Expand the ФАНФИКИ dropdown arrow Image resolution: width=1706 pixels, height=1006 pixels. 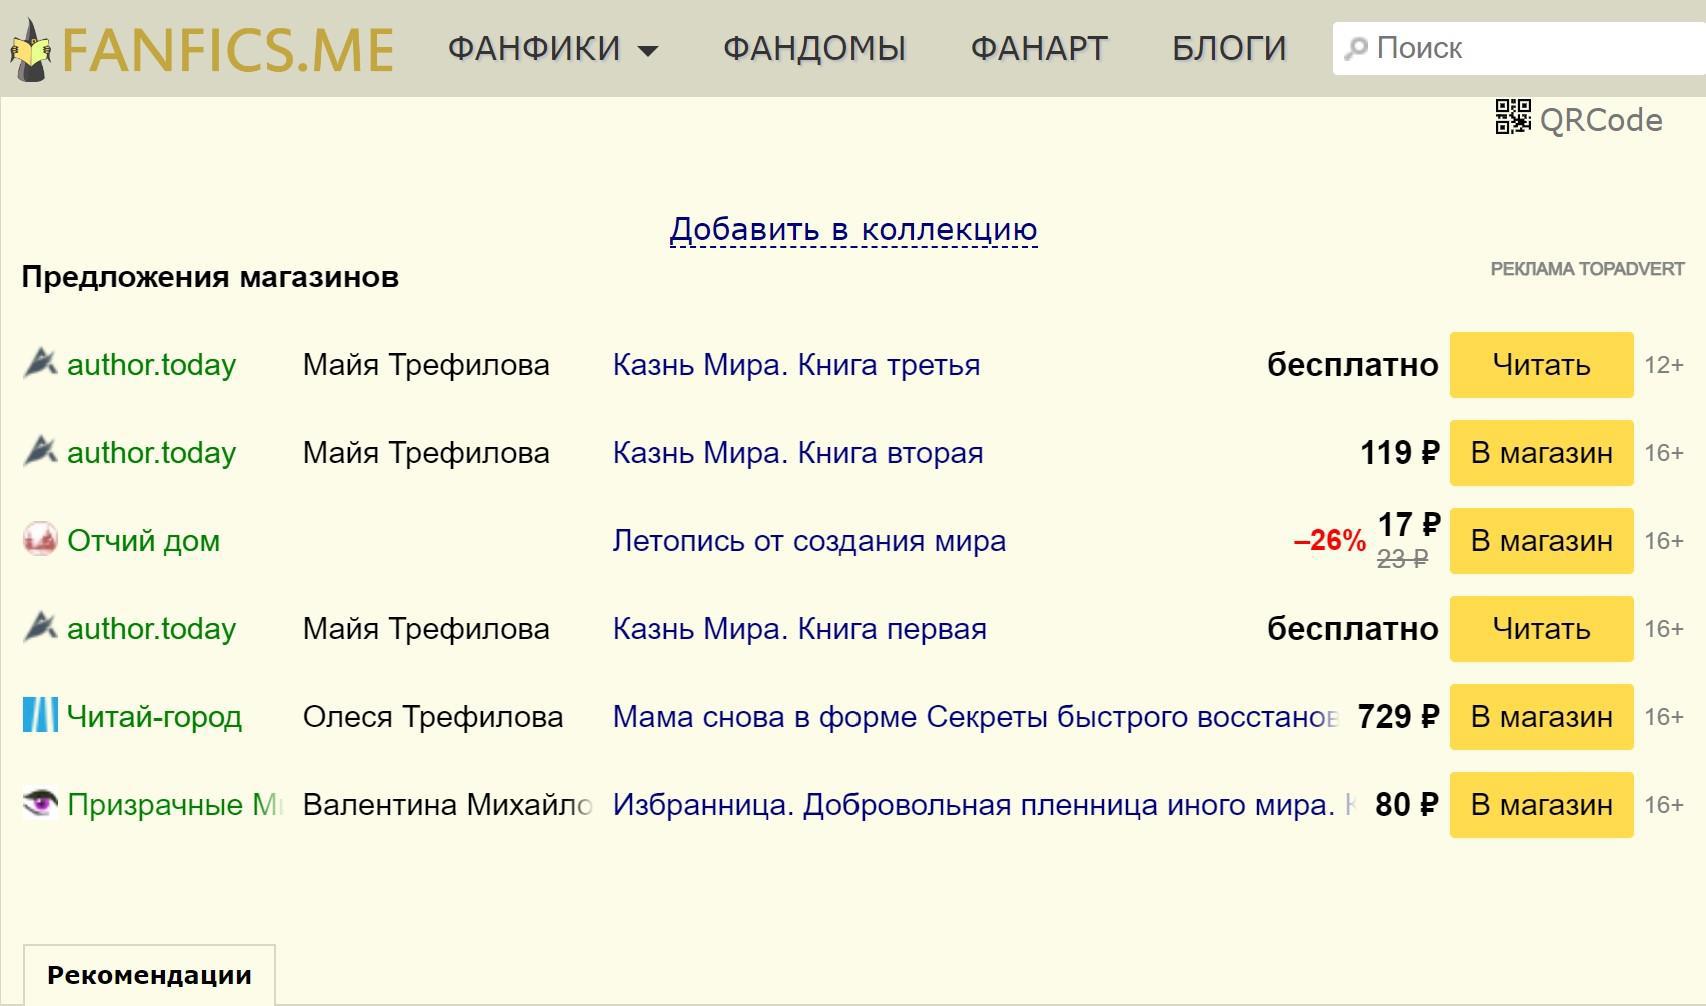click(x=648, y=50)
